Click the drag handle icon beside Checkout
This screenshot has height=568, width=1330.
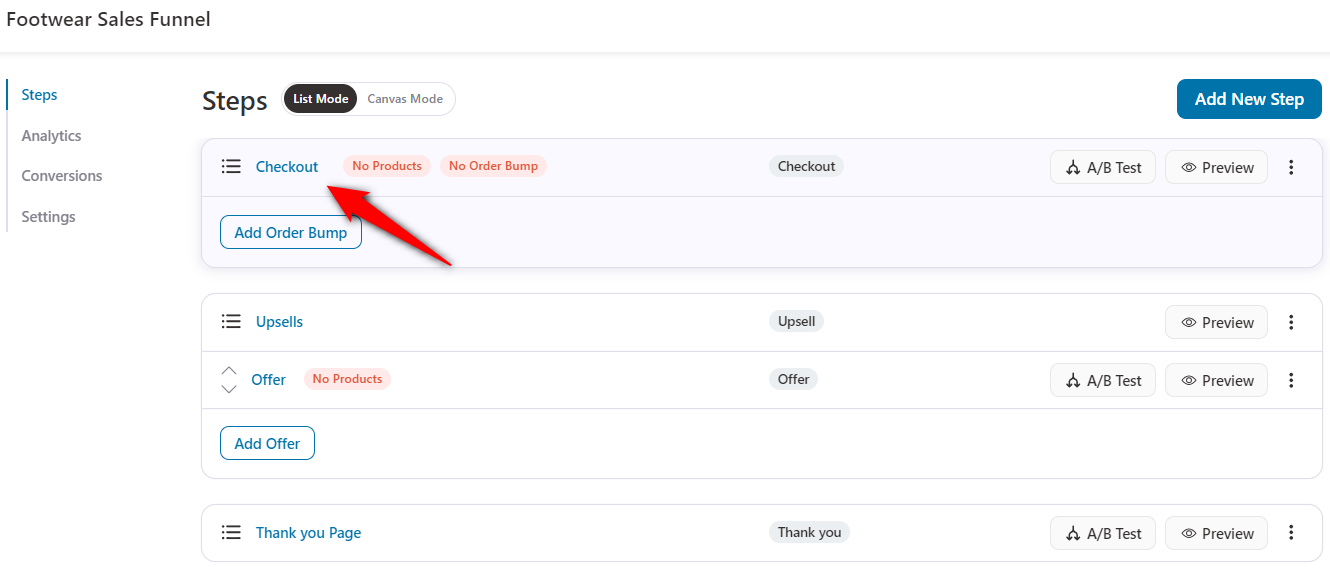click(x=231, y=166)
